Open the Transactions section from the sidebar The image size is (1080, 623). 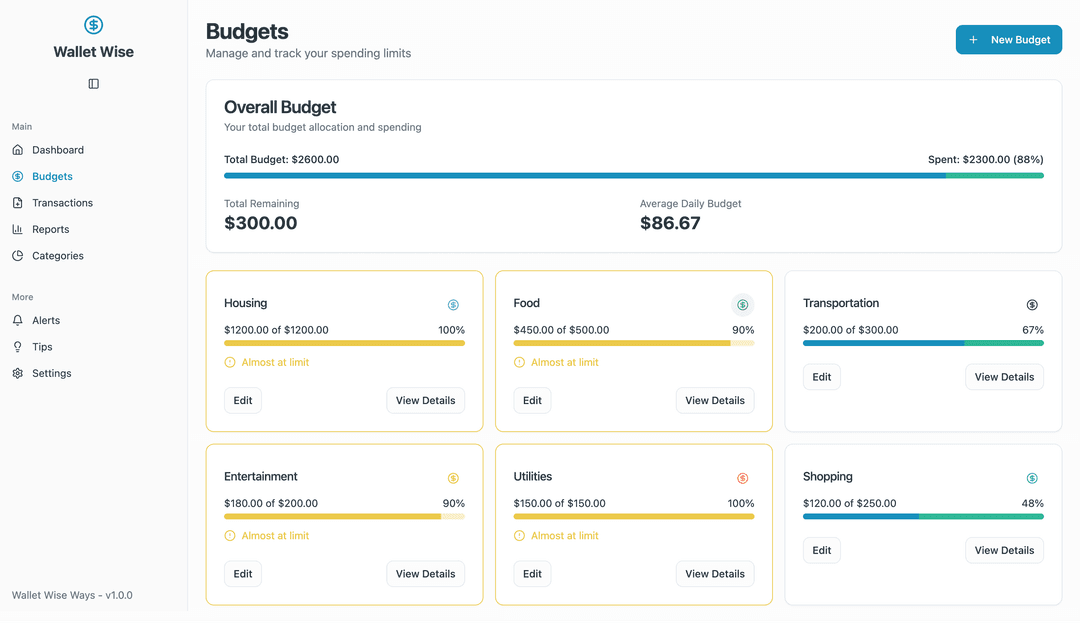(63, 202)
